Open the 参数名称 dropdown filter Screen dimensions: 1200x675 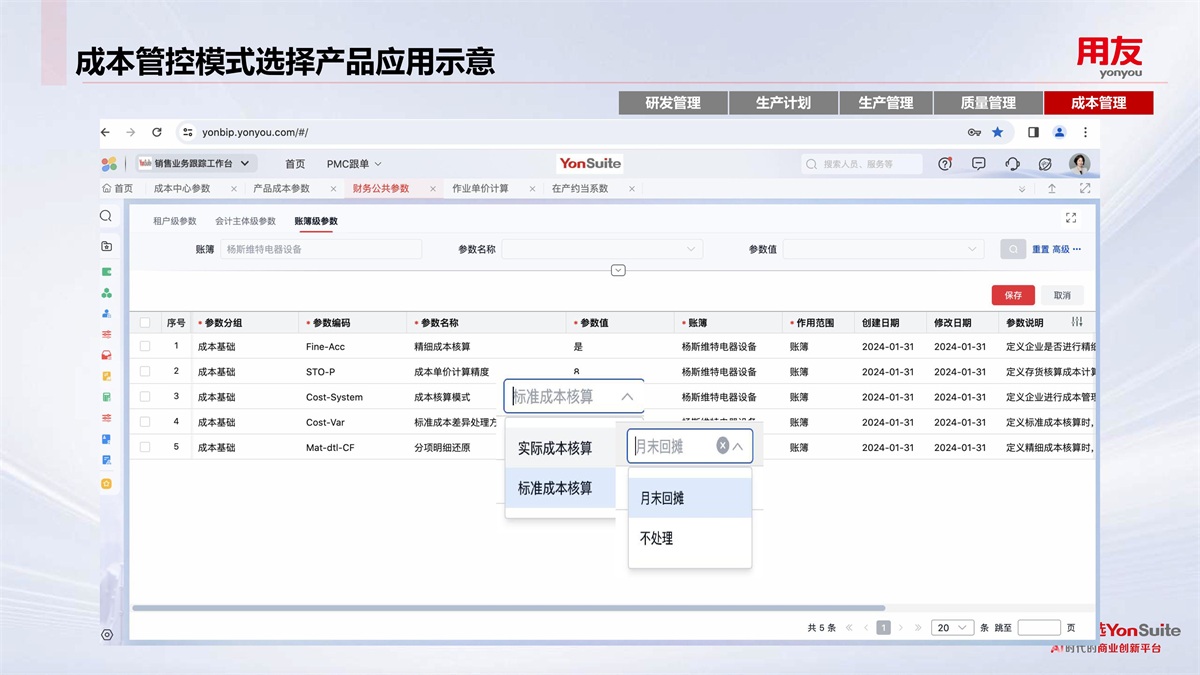point(602,249)
